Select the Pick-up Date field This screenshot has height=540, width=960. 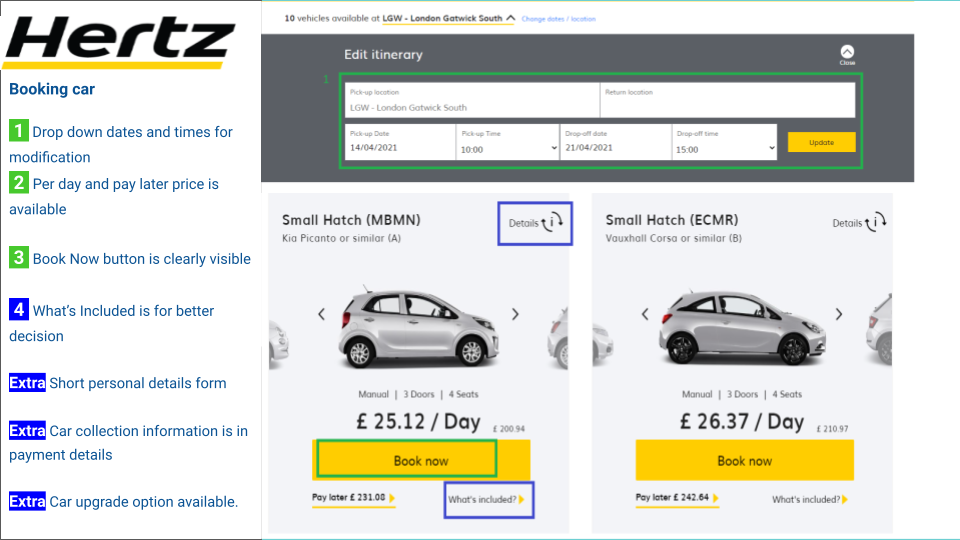click(x=400, y=143)
